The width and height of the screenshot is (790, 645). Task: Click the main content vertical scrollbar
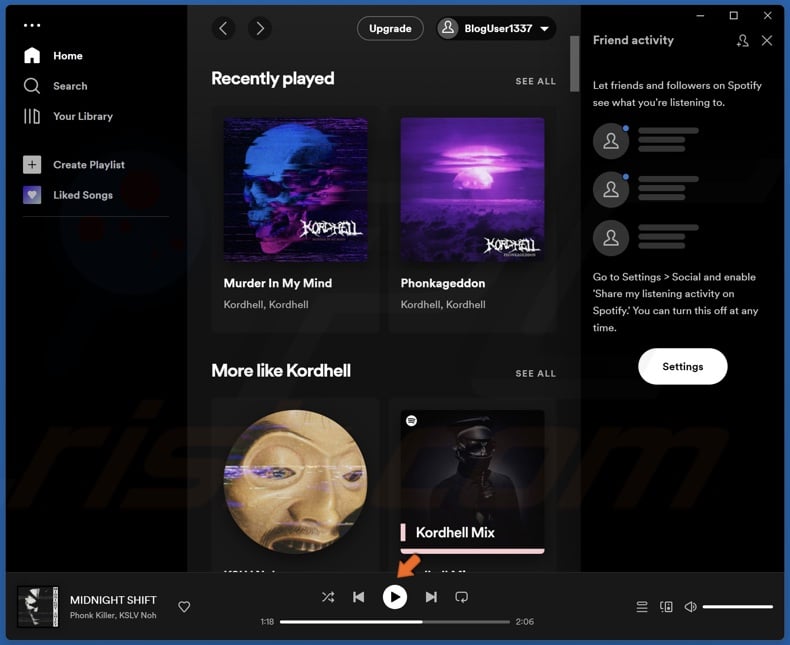pos(574,64)
